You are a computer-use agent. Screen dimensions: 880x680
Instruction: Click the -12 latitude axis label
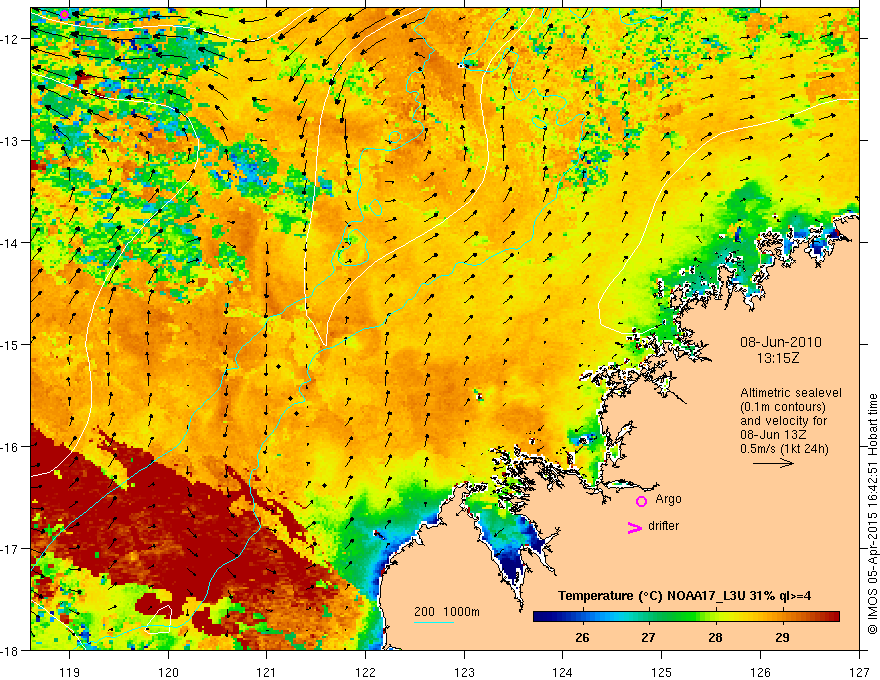(11, 39)
